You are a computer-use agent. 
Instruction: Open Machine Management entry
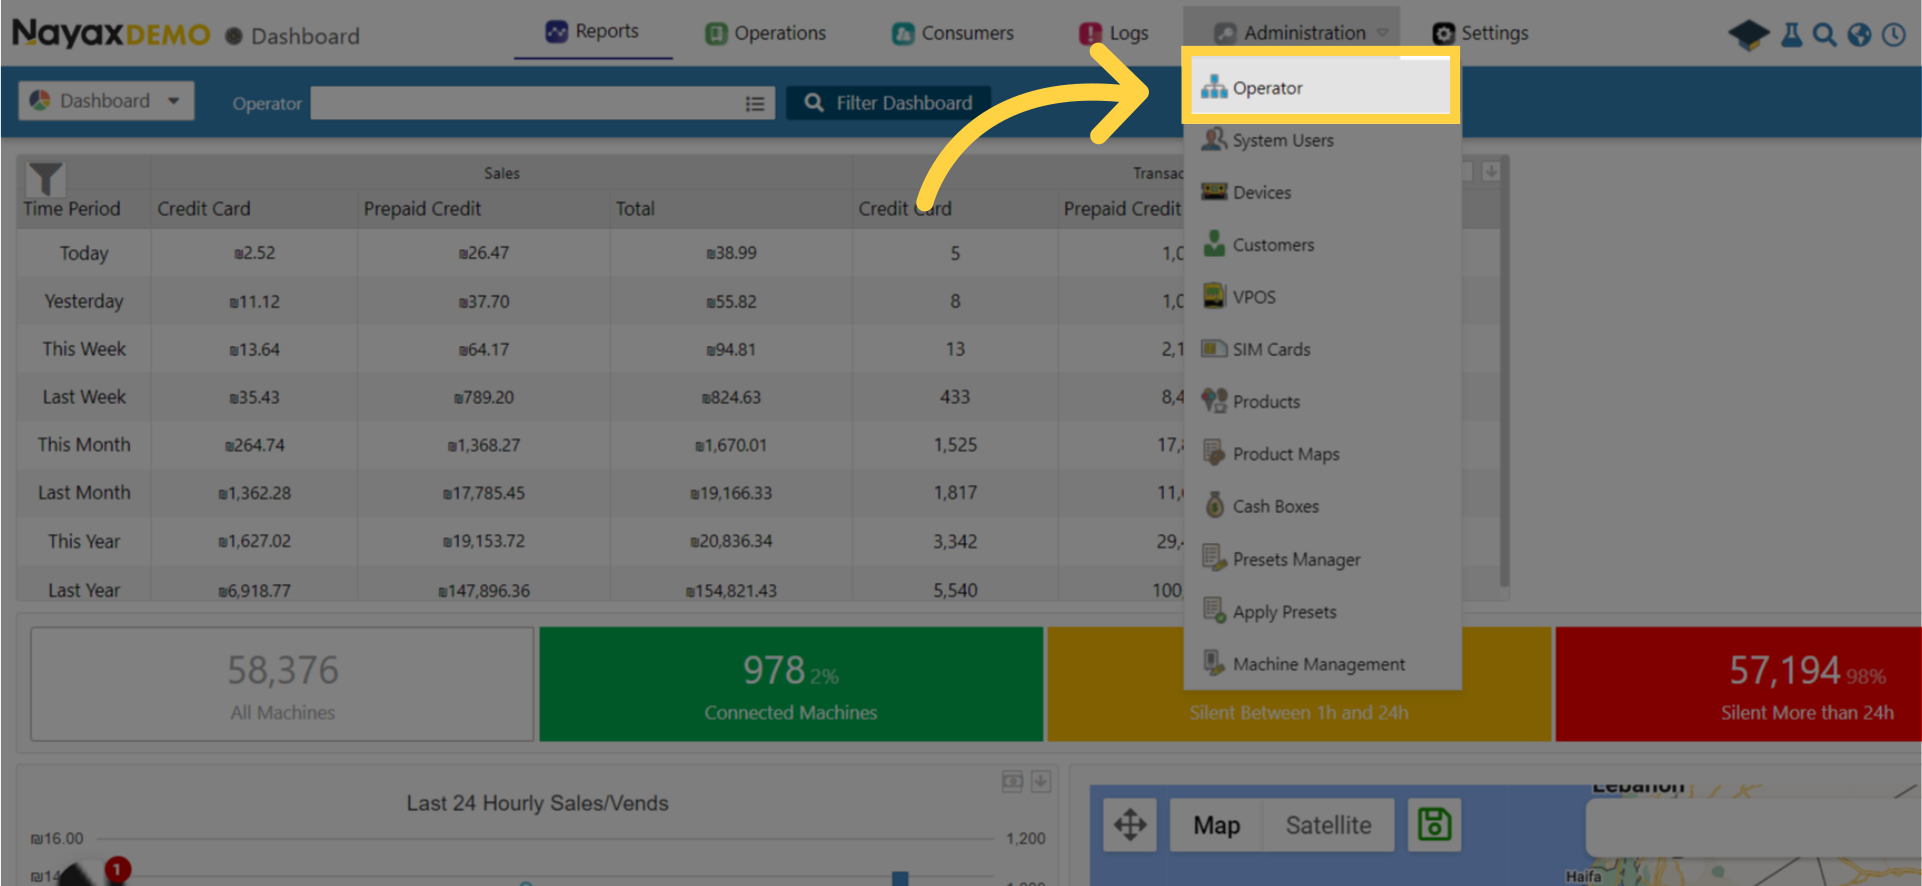click(1320, 664)
